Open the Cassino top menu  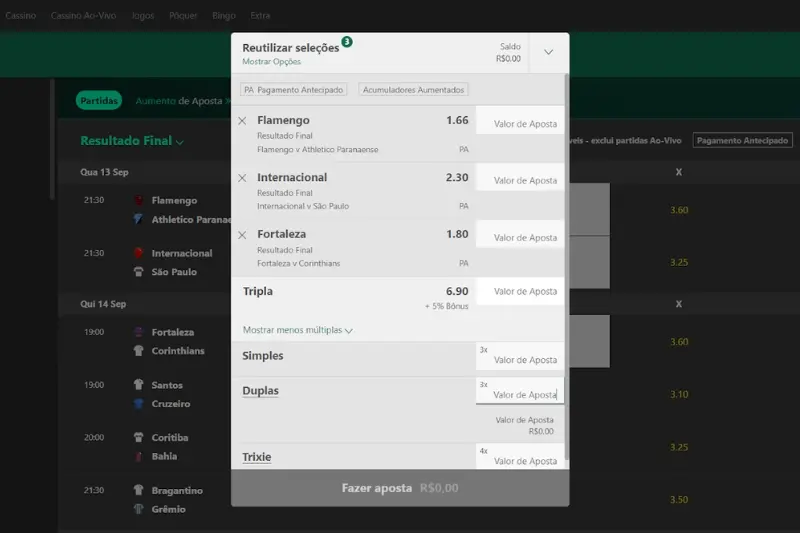click(x=20, y=15)
